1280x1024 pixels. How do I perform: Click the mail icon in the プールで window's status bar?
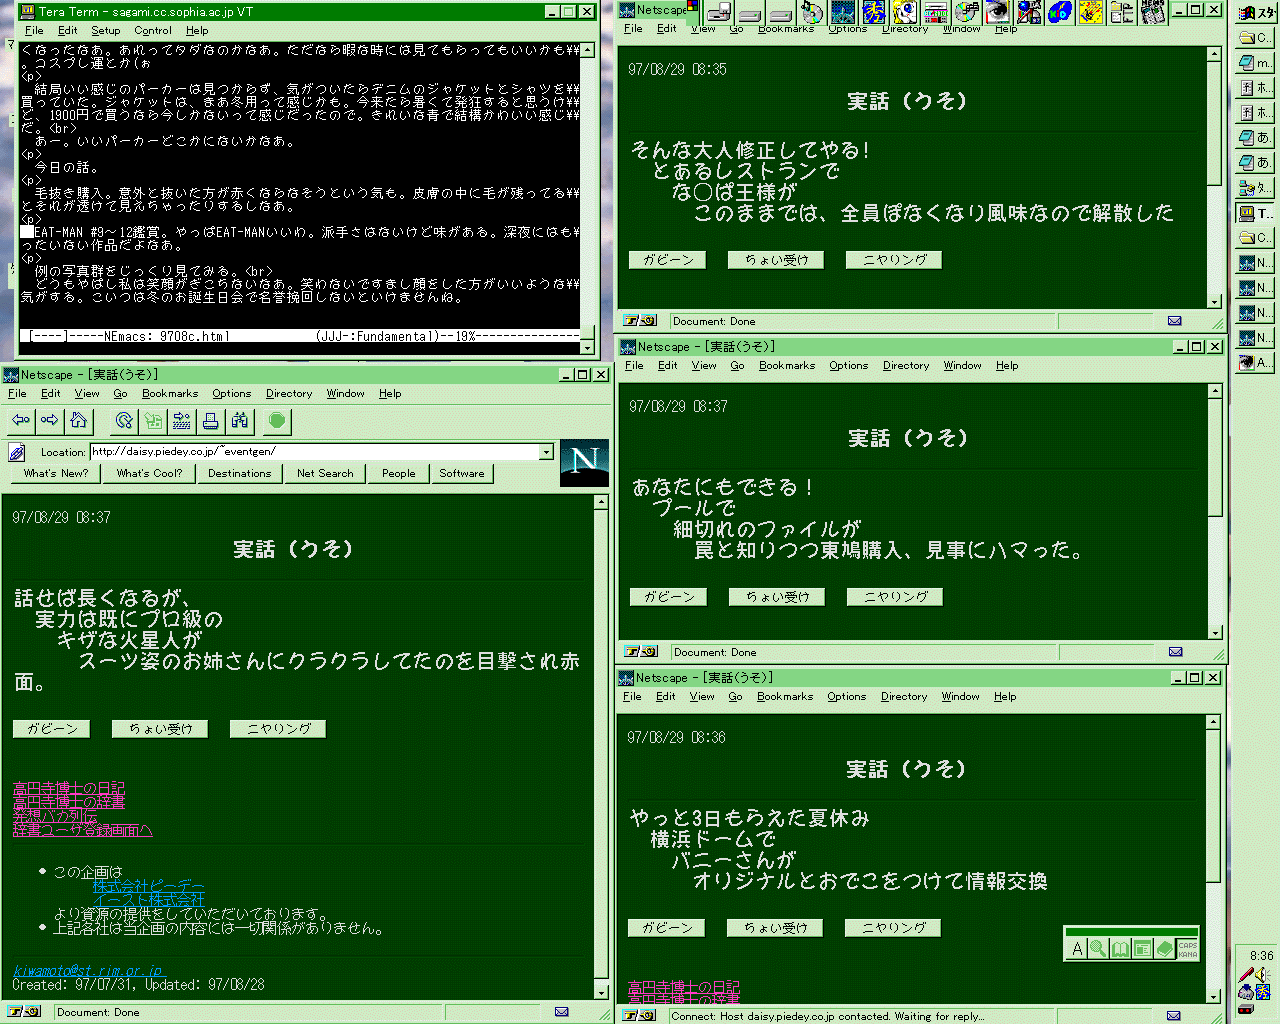click(1175, 652)
